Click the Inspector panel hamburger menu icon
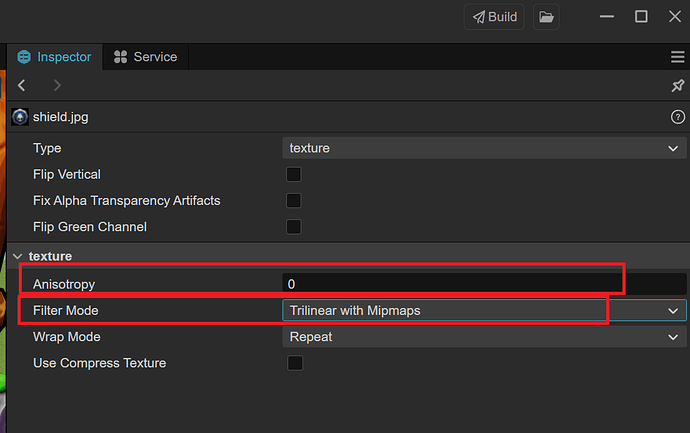The image size is (690, 433). point(677,57)
